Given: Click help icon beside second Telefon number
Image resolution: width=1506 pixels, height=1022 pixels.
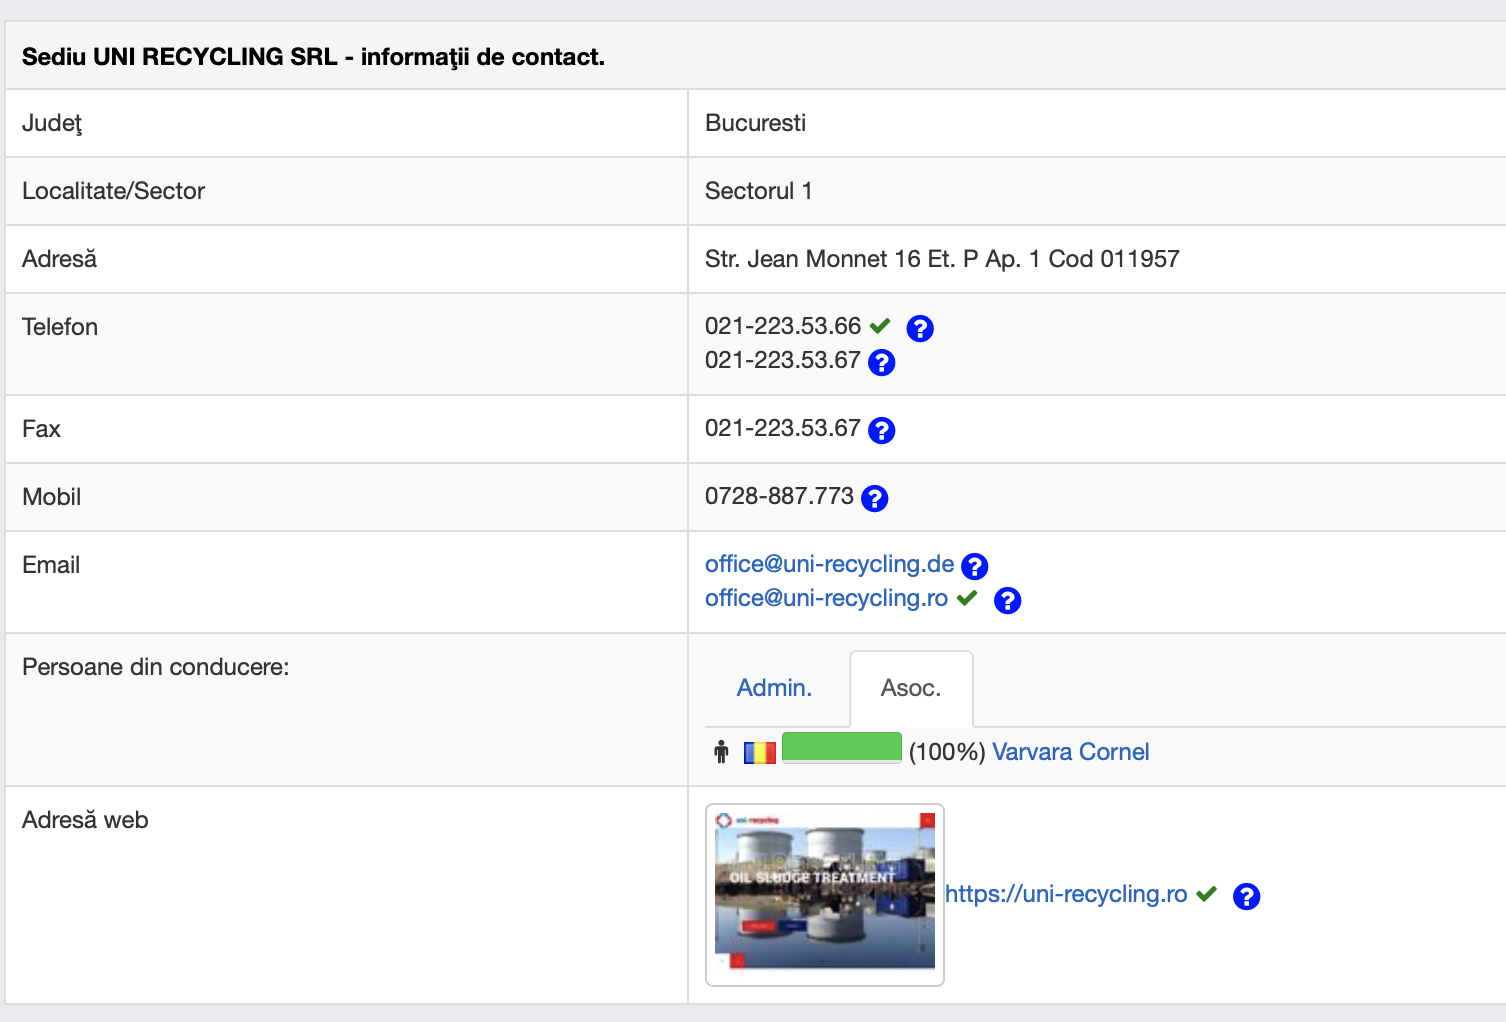Looking at the screenshot, I should click(x=881, y=362).
